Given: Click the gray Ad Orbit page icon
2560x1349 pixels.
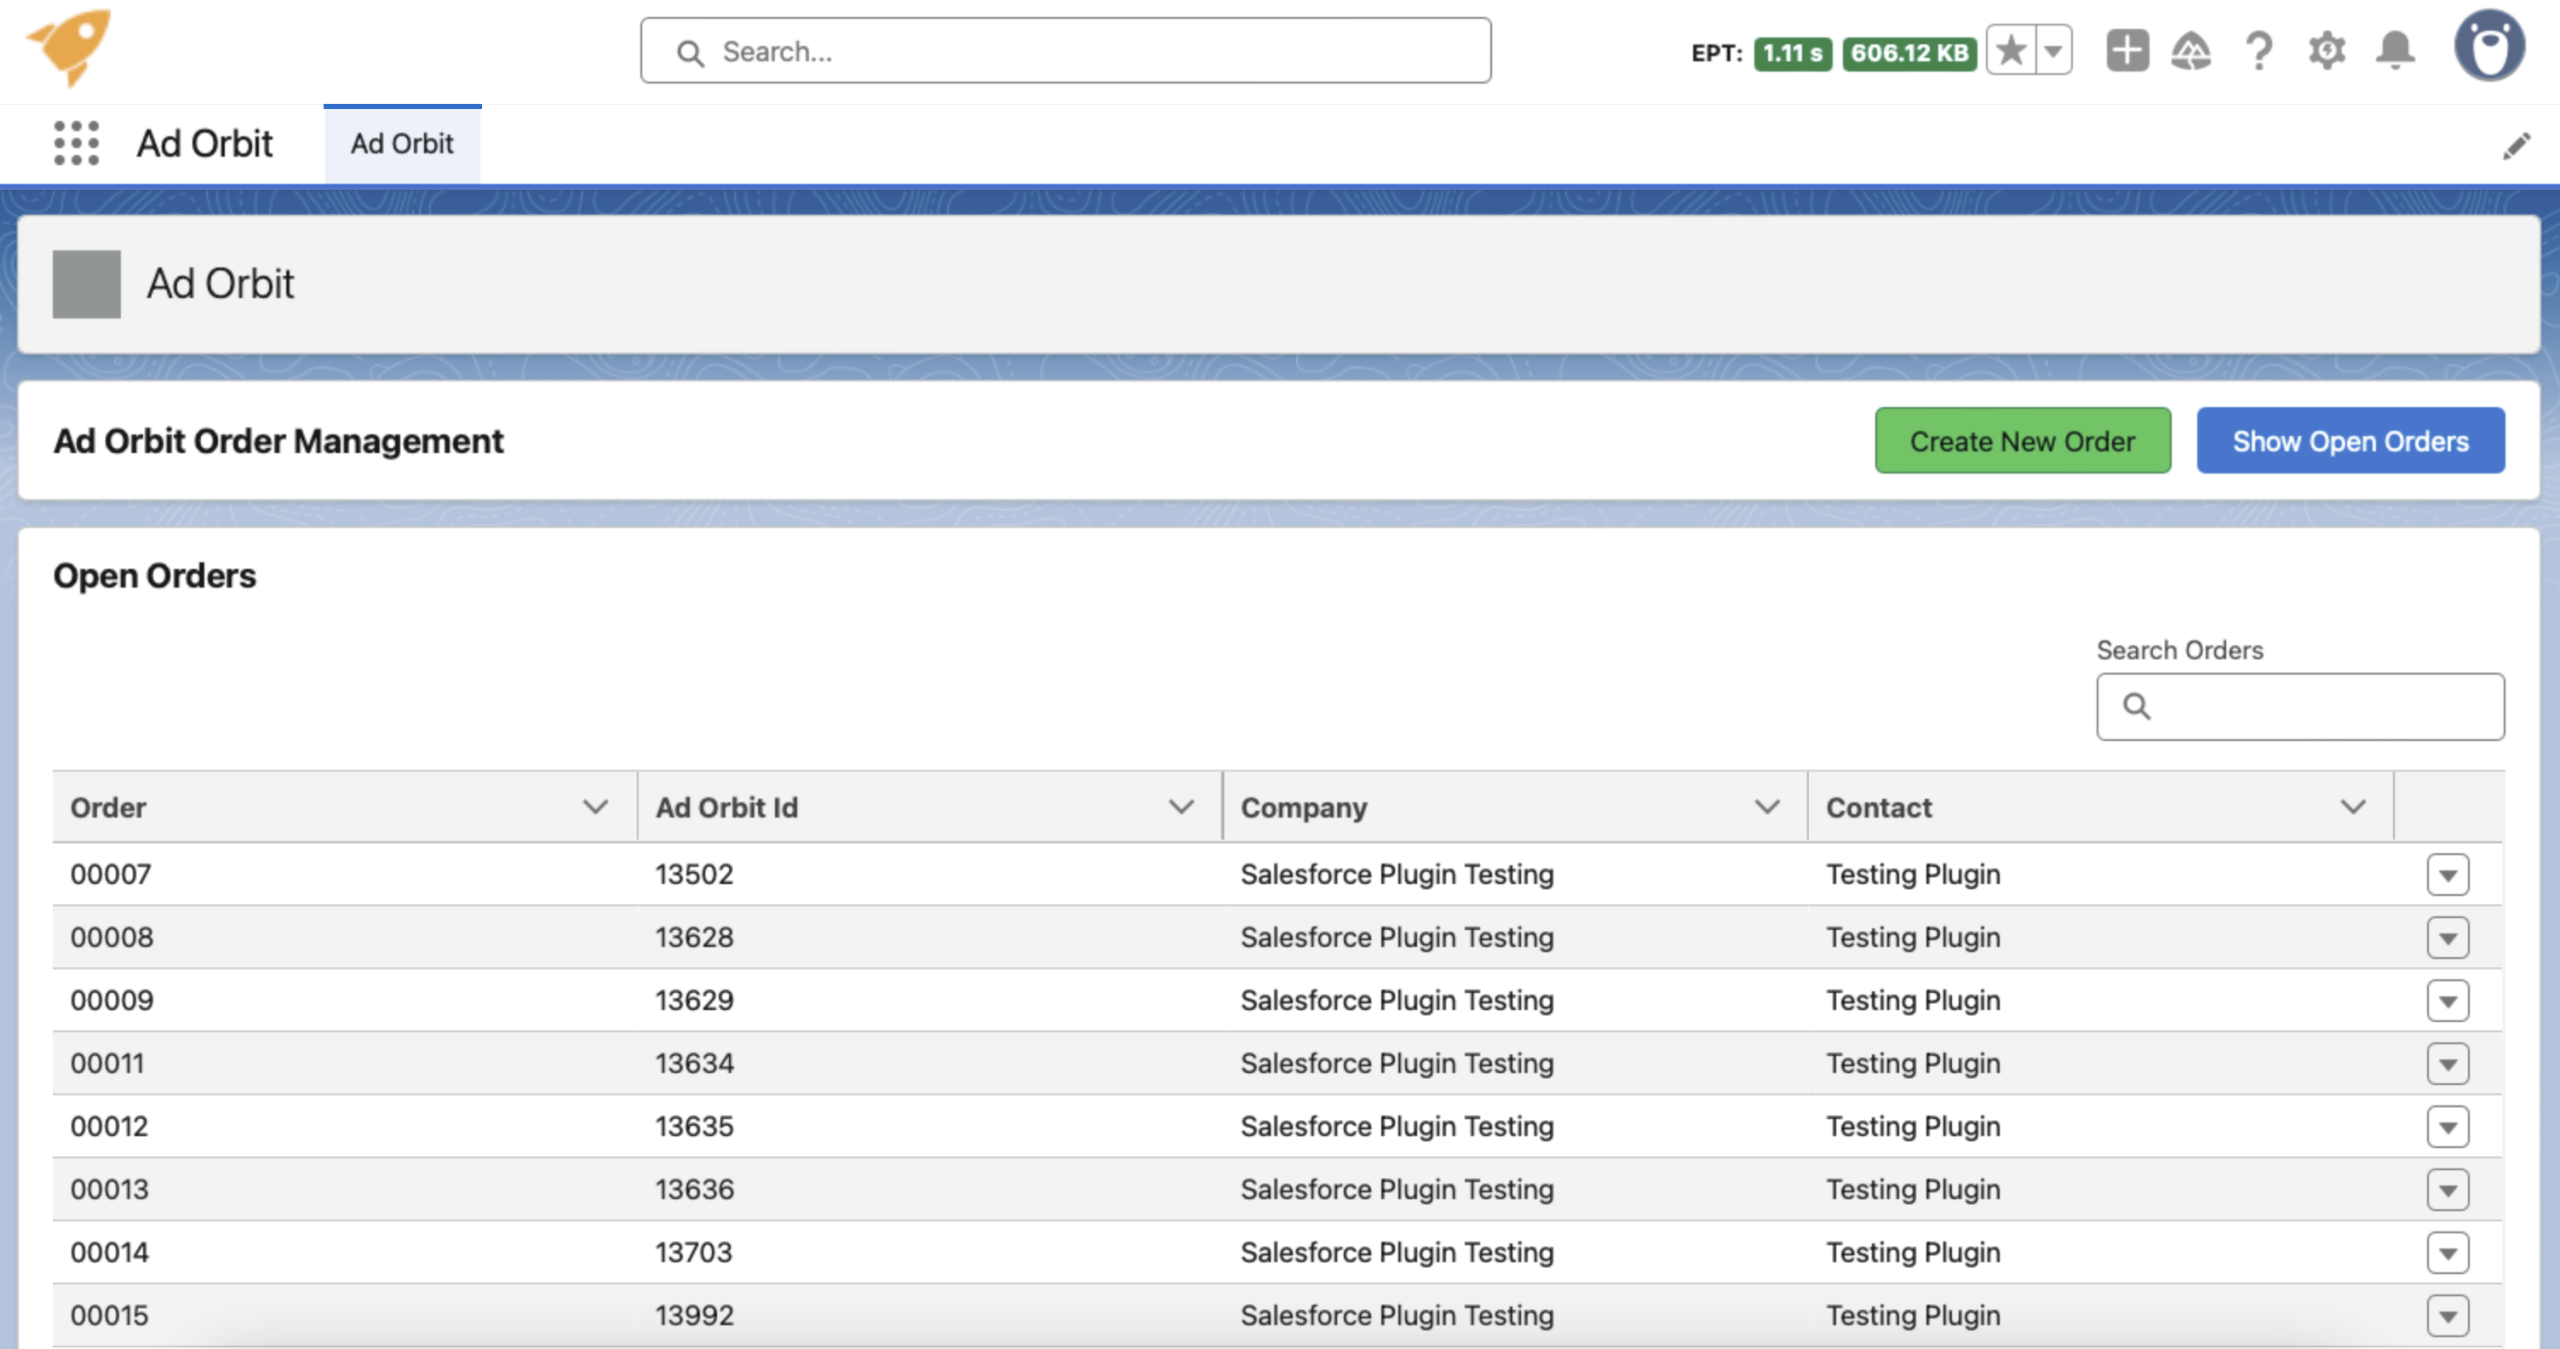Looking at the screenshot, I should pos(87,284).
